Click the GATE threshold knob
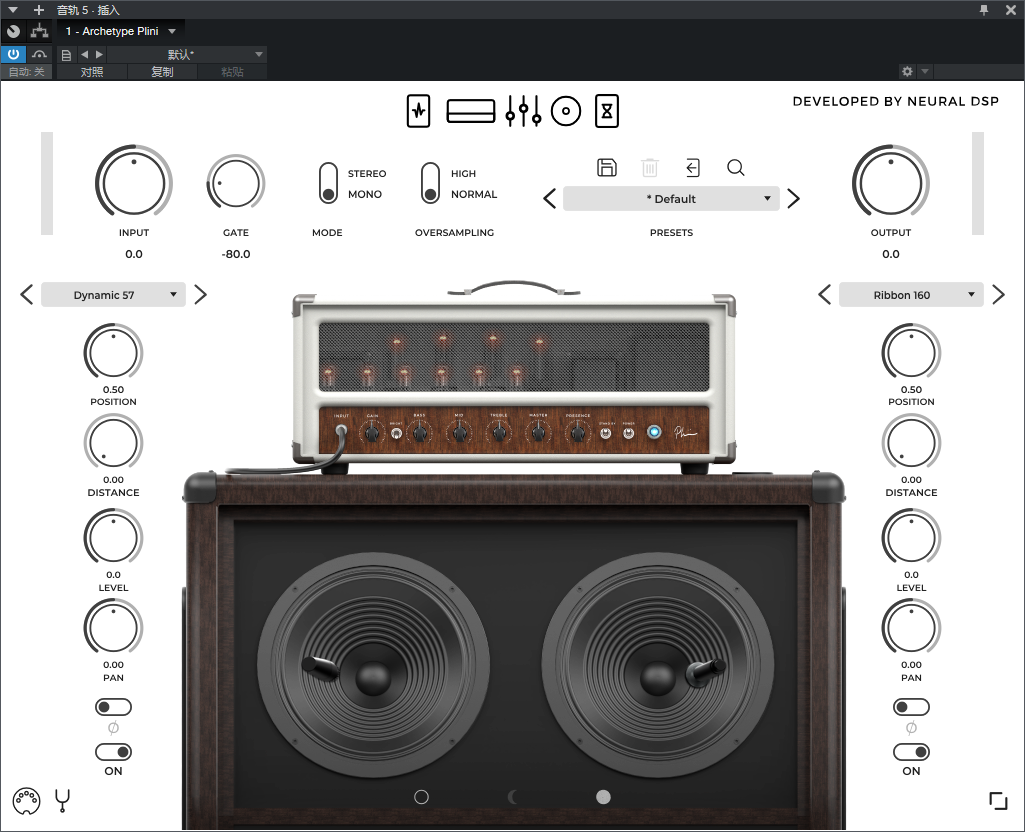This screenshot has width=1025, height=832. [235, 184]
